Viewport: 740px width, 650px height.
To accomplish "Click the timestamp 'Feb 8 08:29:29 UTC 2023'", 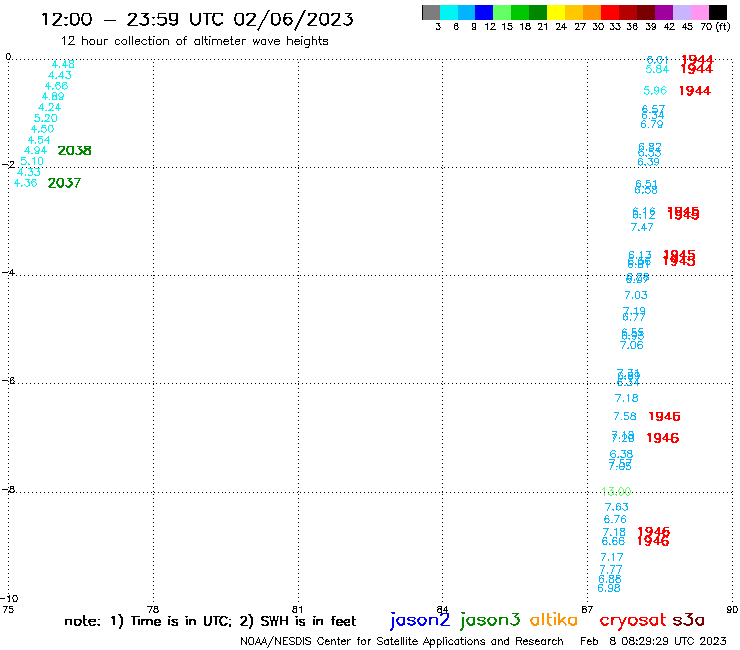I will [x=653, y=641].
